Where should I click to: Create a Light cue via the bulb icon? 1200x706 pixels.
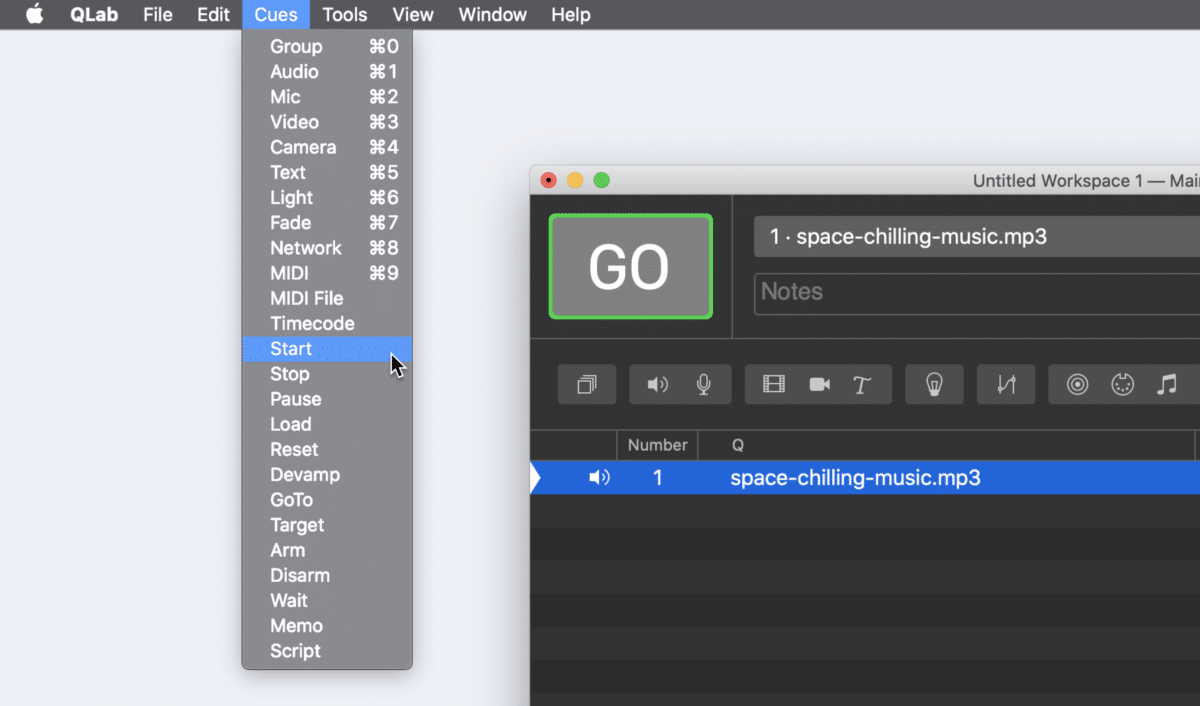pyautogui.click(x=934, y=384)
